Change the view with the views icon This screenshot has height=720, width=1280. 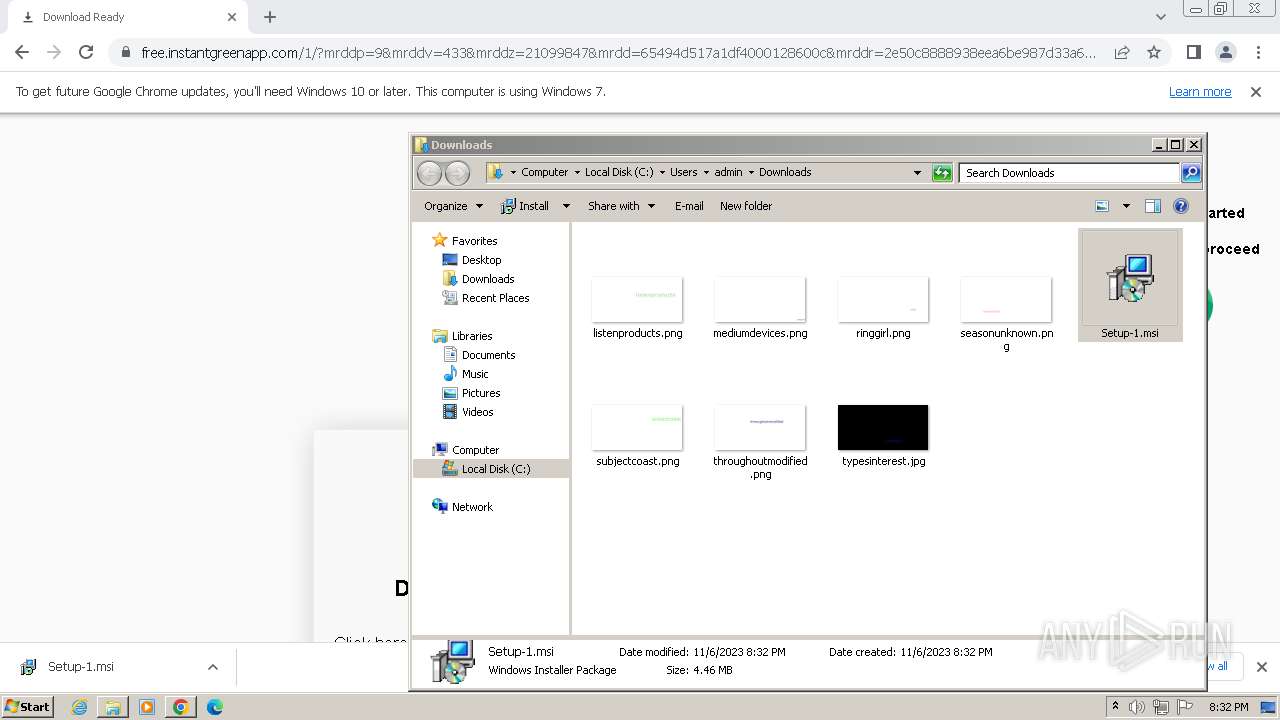pos(1102,206)
